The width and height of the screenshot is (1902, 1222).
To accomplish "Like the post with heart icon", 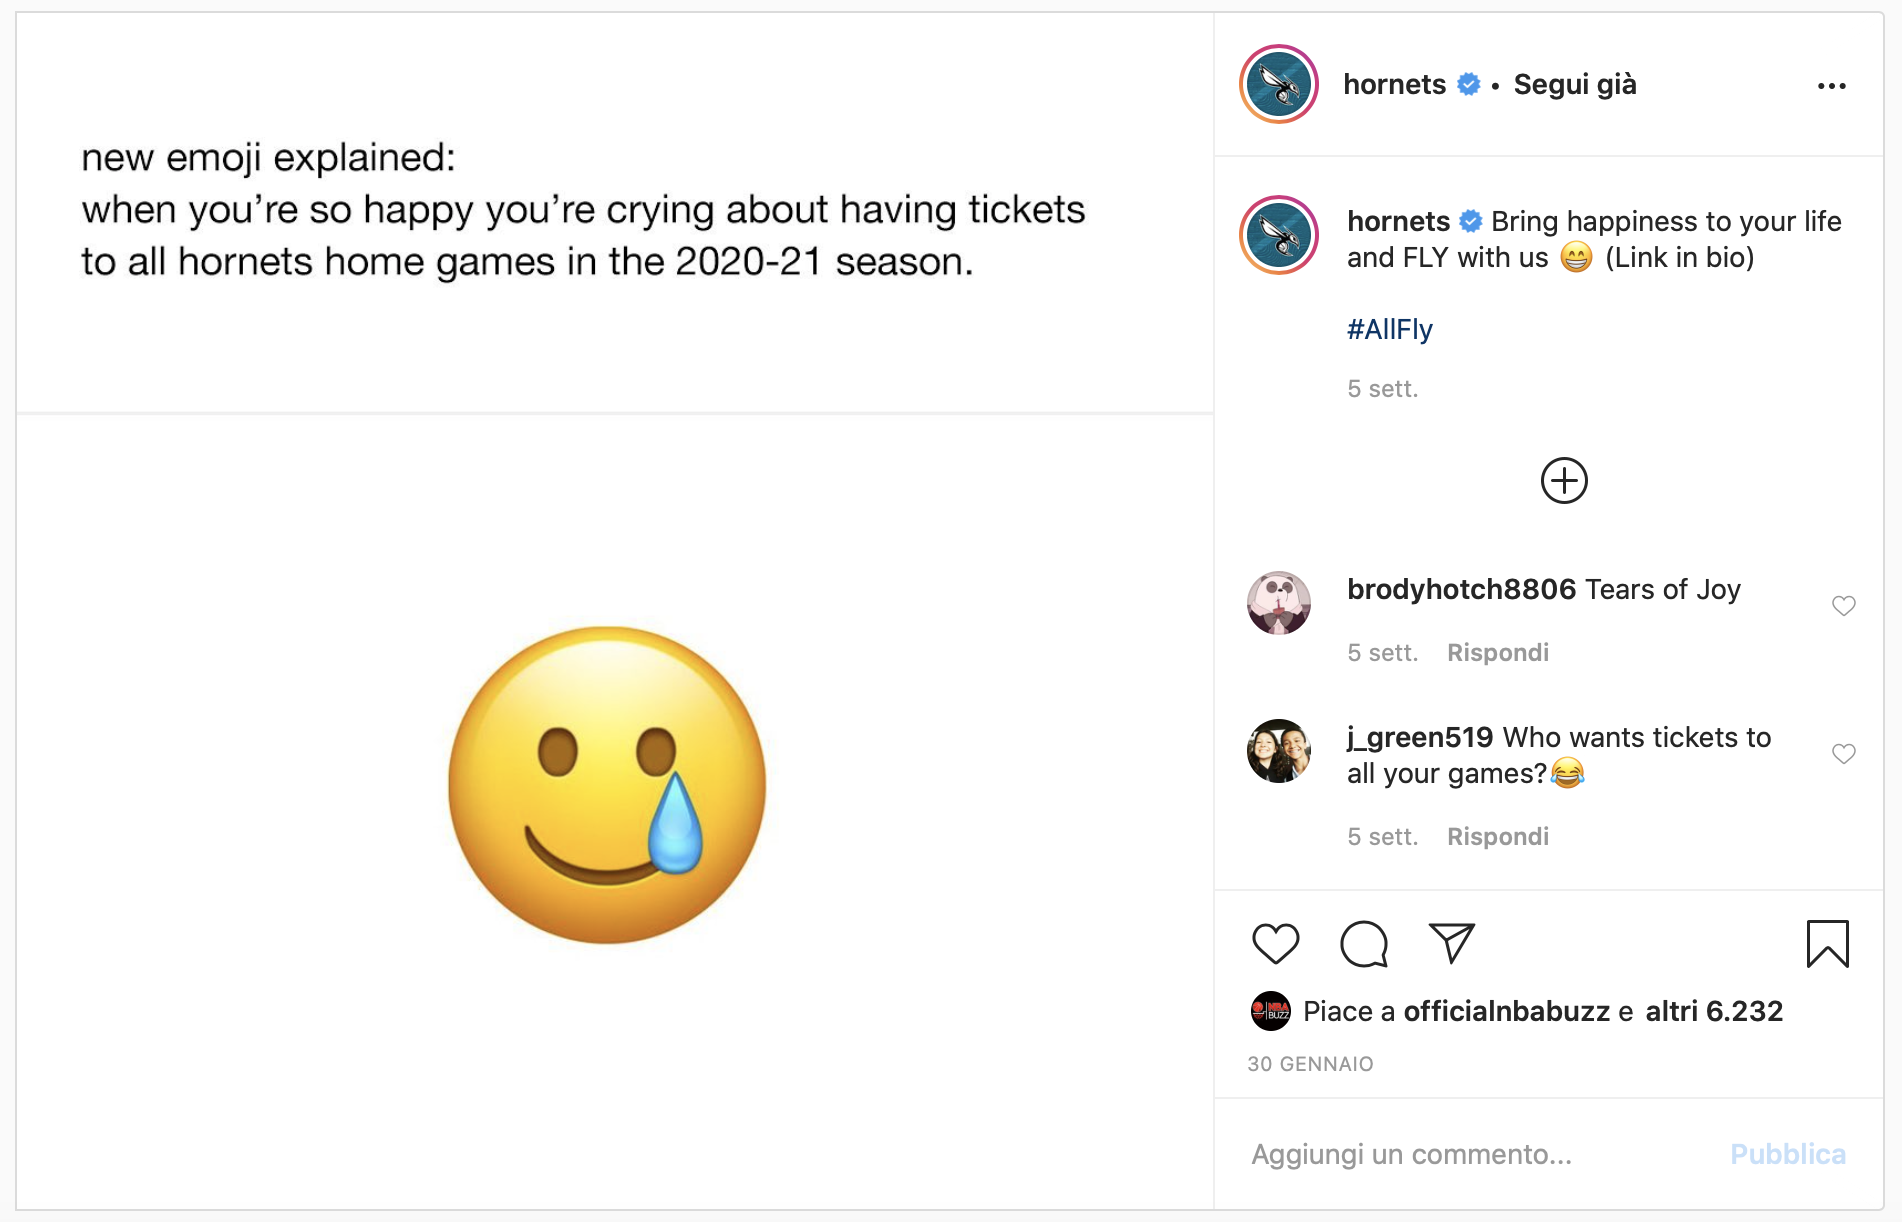I will [1275, 943].
